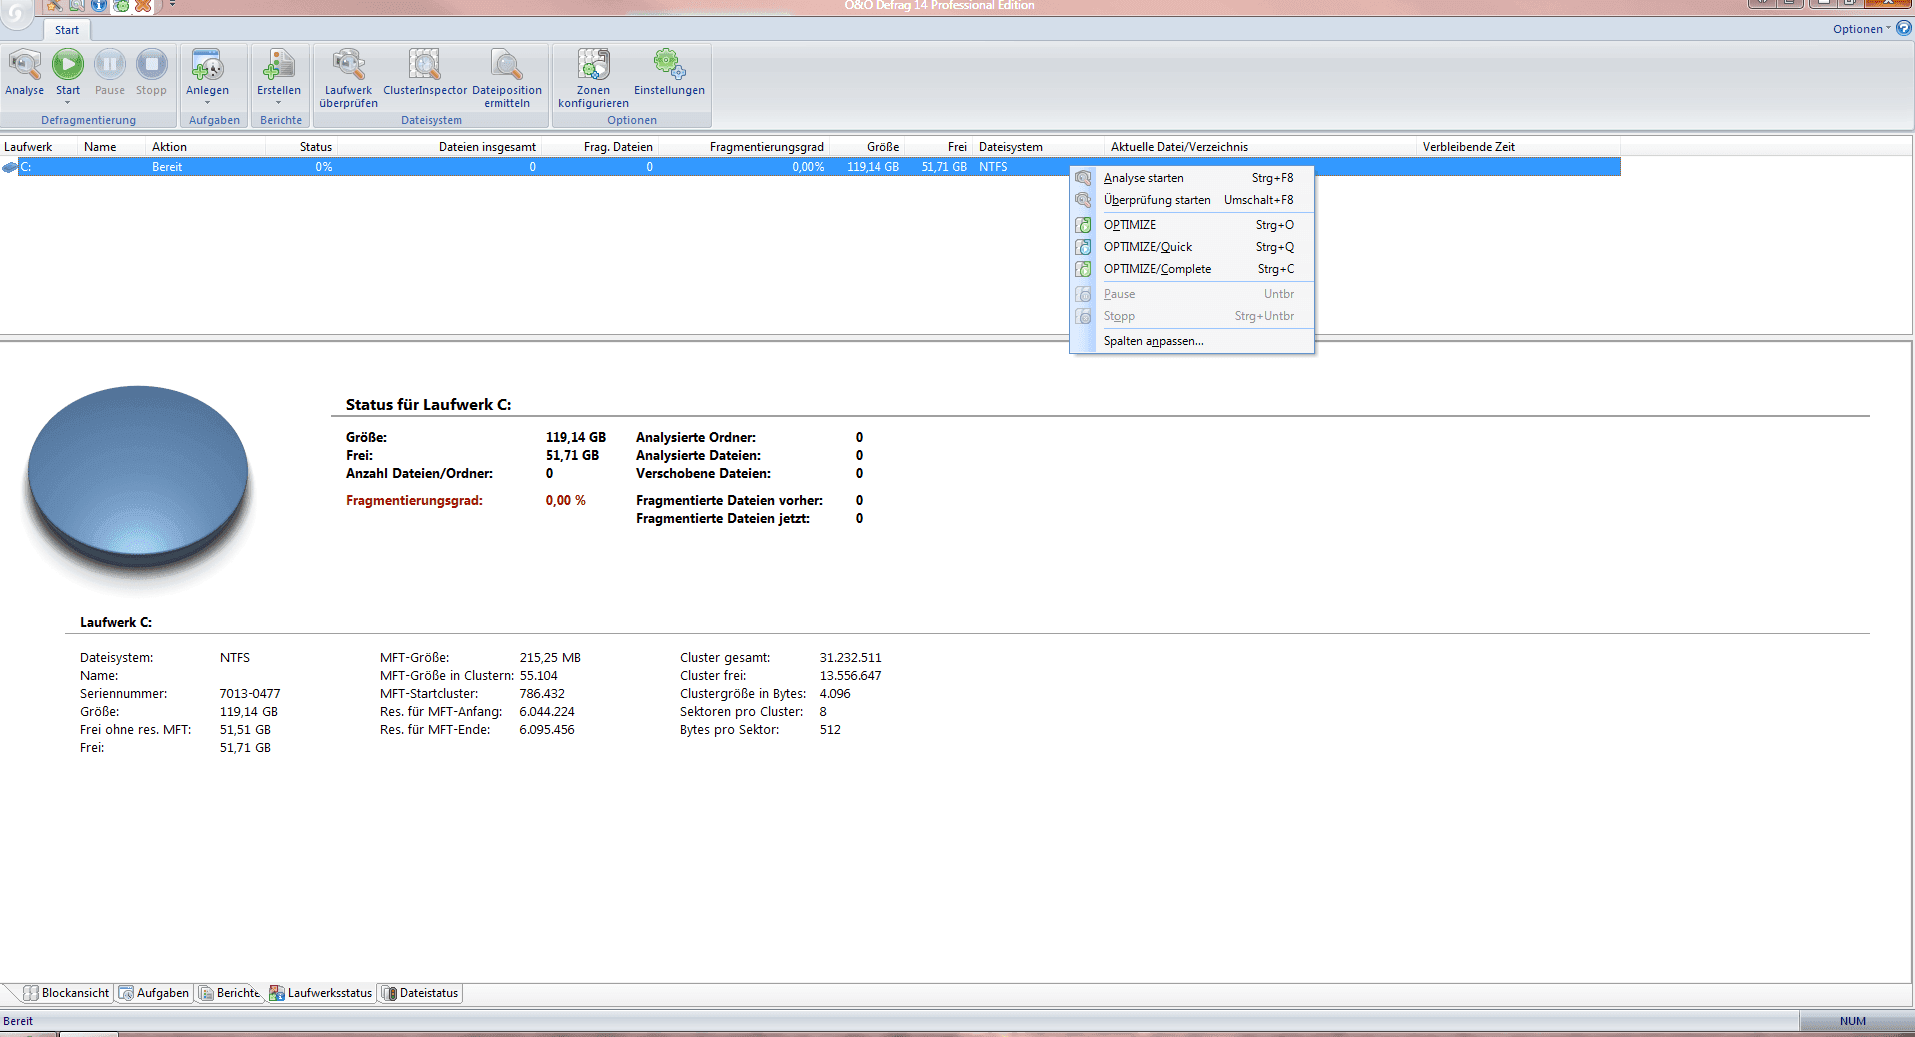This screenshot has width=1915, height=1037.
Task: Click the 0,00 % Fragmentierungsgrad value
Action: coord(566,500)
